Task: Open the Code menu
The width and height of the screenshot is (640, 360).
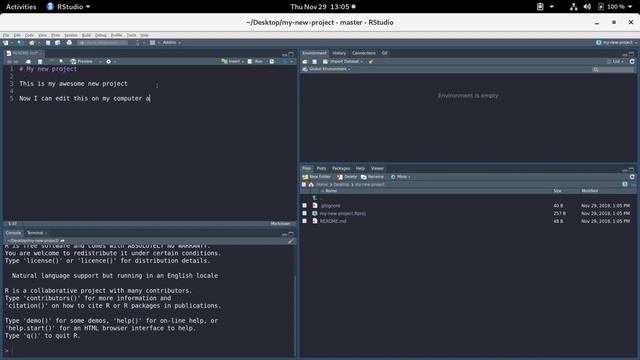Action: (29, 35)
